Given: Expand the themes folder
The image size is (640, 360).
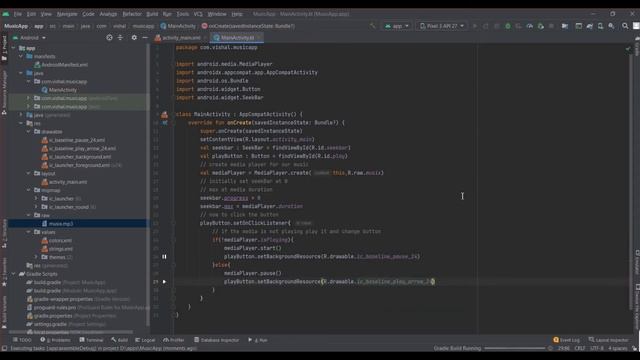Looking at the screenshot, I should click(36, 257).
